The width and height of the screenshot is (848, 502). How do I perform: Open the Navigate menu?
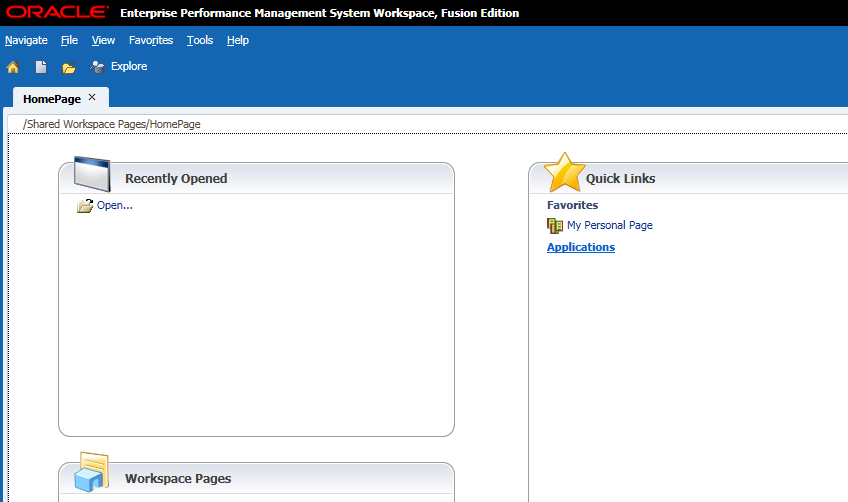[26, 40]
